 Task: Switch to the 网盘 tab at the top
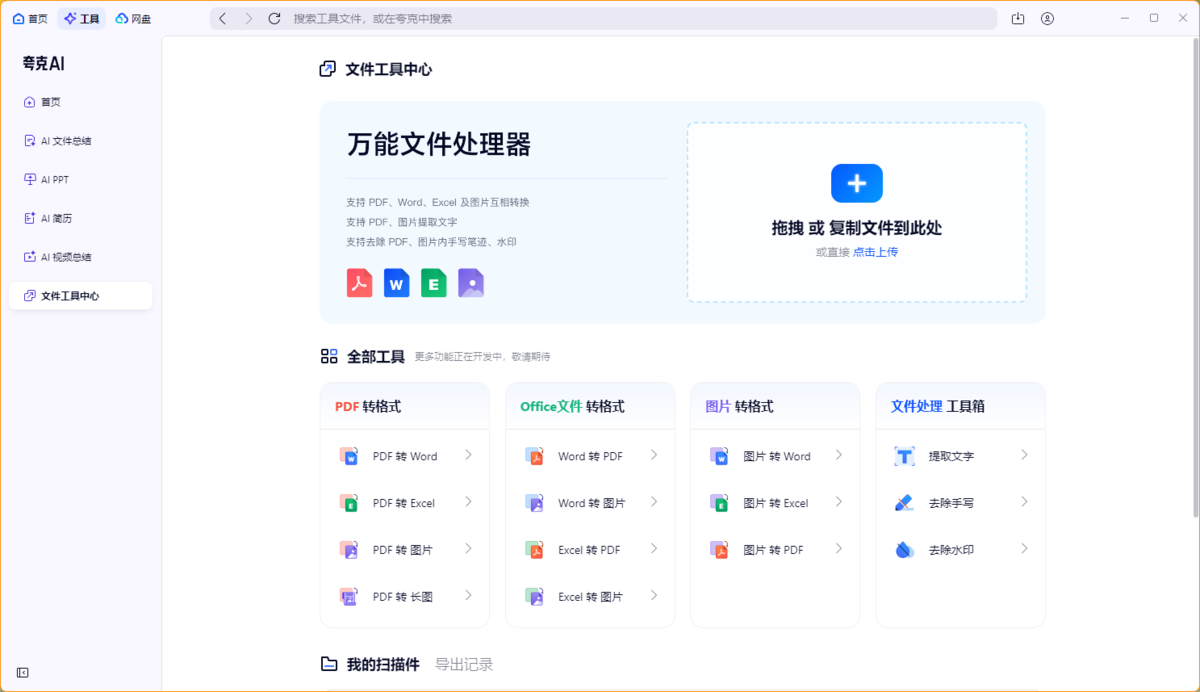132,18
